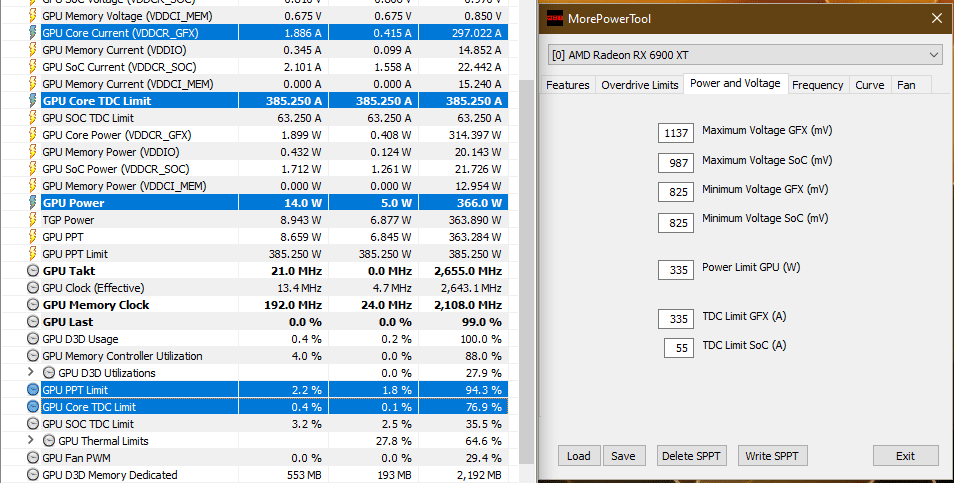Click the lightning icon beside GPU SoC Power (VDDCR_SOC)
Image resolution: width=954 pixels, height=483 pixels.
pos(33,169)
